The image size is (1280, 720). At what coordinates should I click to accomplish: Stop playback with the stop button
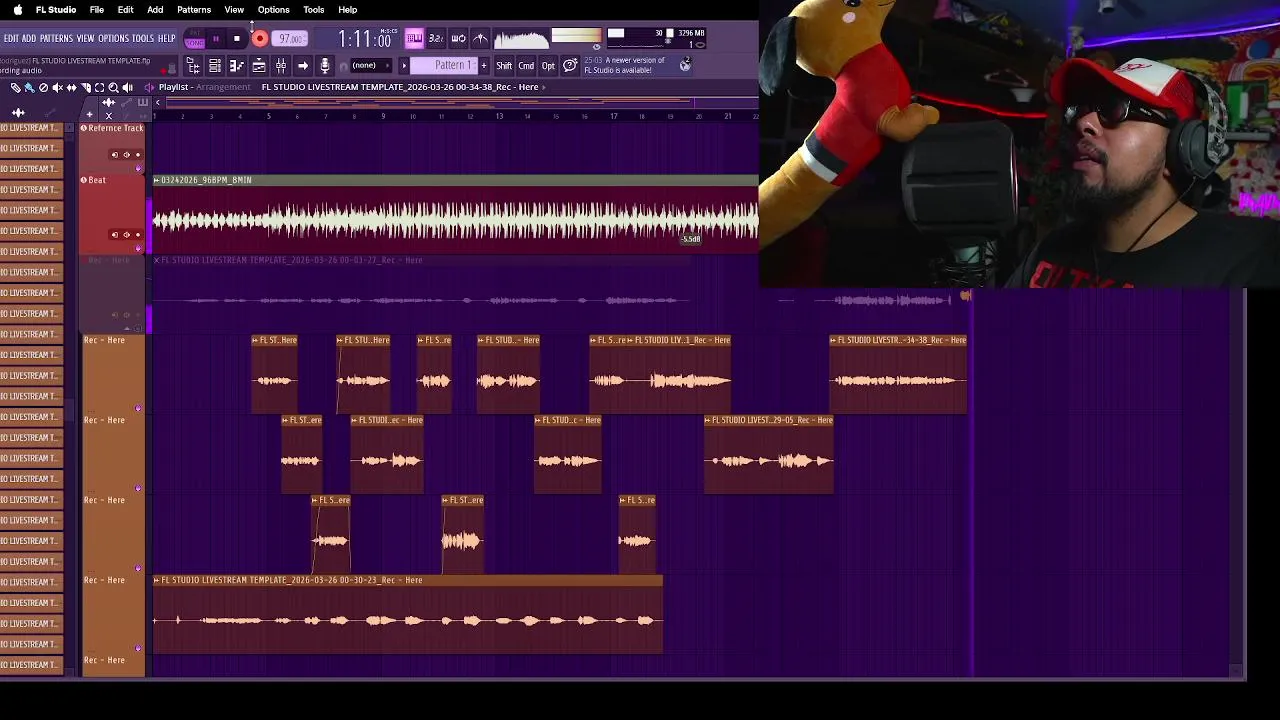[x=237, y=39]
